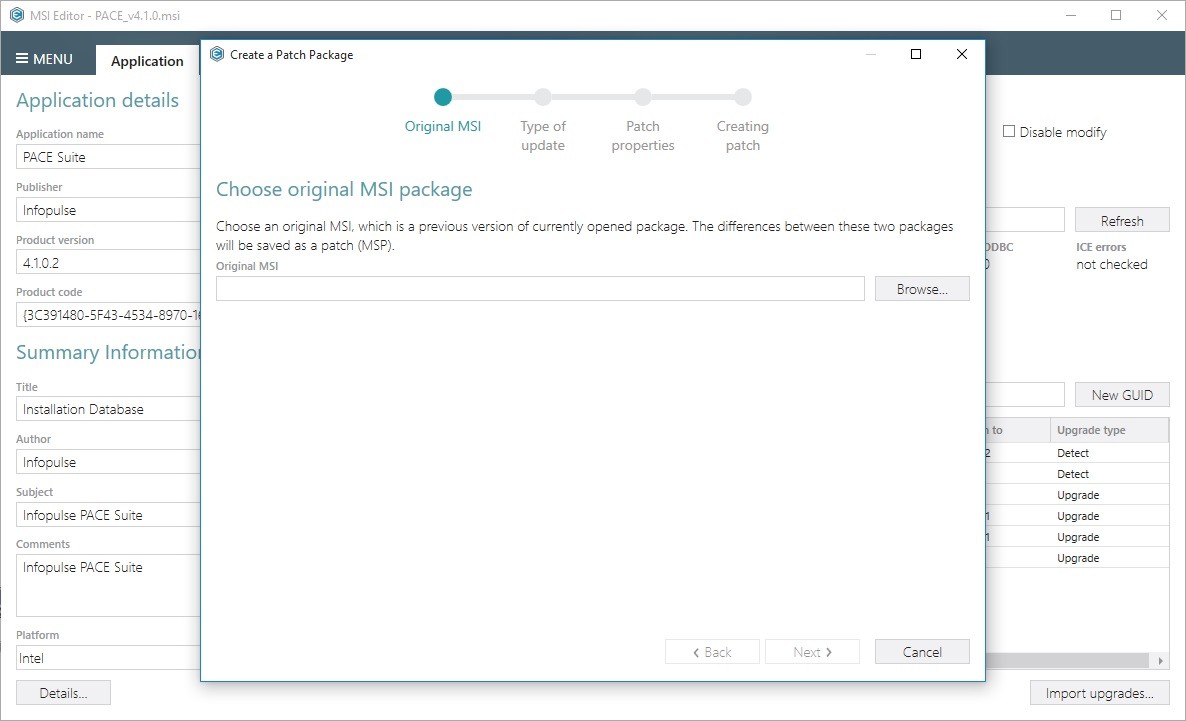
Task: Switch to the Application tab
Action: [x=147, y=61]
